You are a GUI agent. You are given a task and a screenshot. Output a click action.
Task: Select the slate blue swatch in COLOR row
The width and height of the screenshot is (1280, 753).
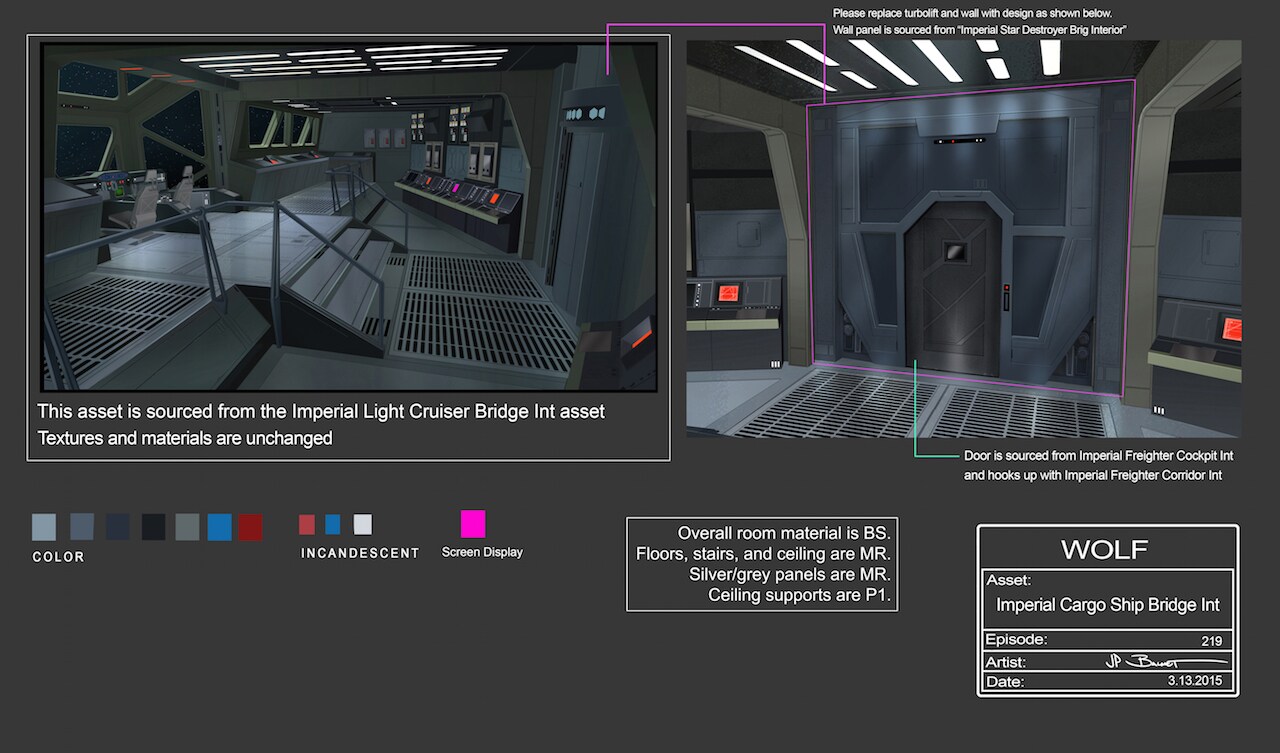point(82,527)
